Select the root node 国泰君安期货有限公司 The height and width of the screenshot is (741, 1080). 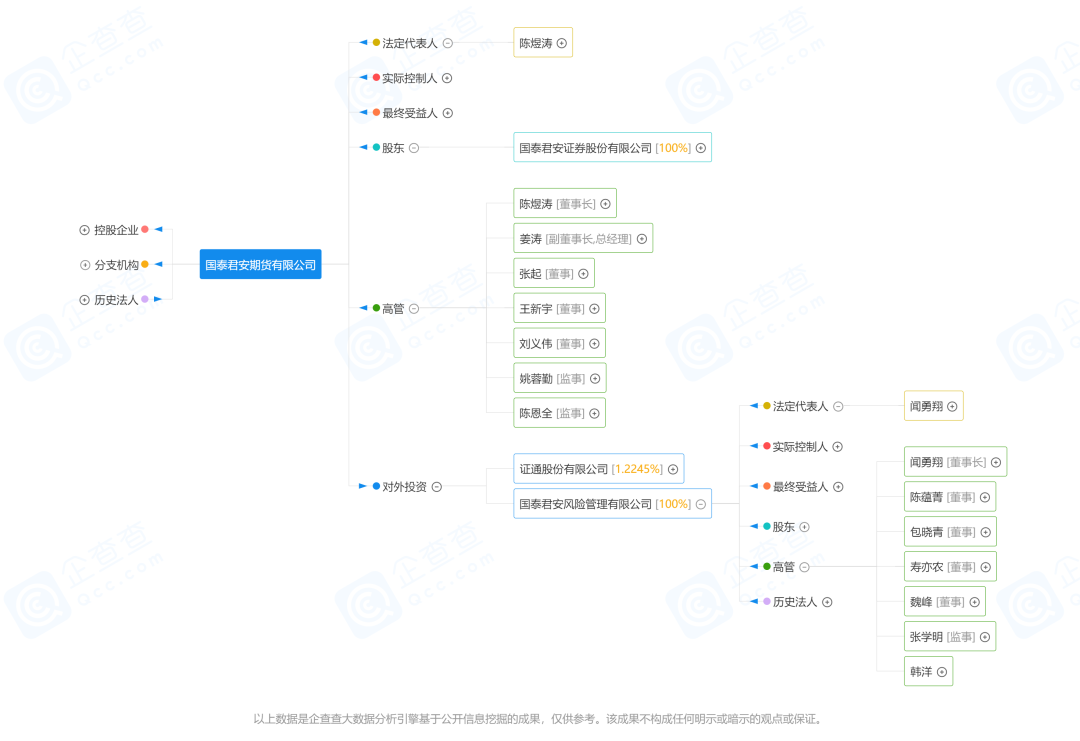tap(260, 264)
